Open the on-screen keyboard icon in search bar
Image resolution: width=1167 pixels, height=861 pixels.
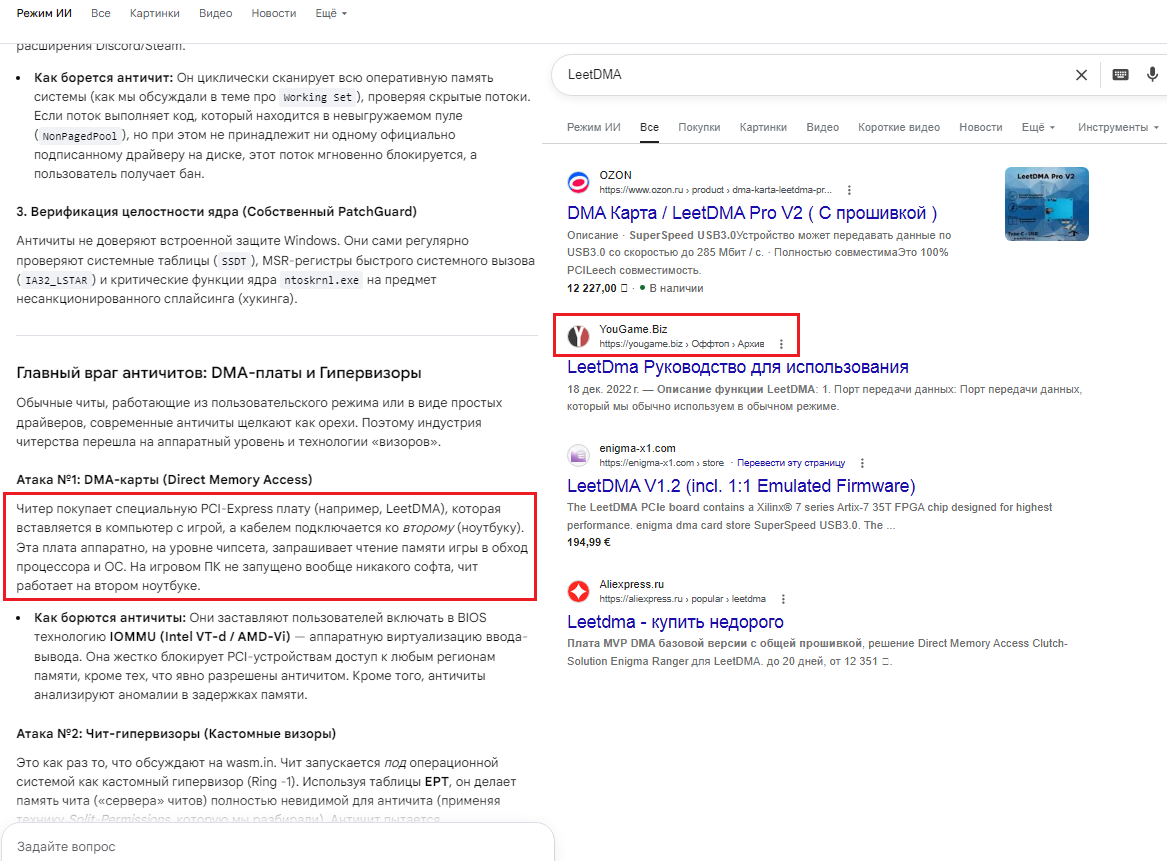[1120, 74]
